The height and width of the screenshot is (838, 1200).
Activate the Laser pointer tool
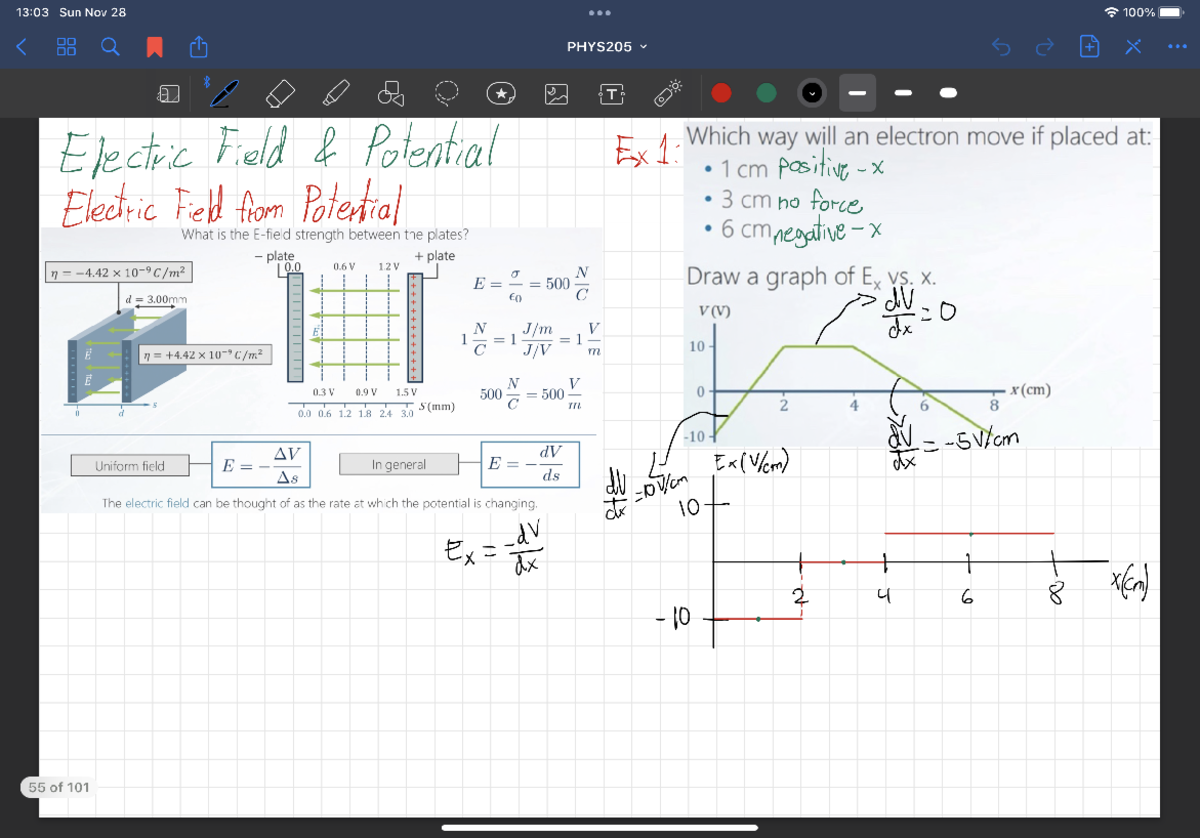click(x=668, y=94)
